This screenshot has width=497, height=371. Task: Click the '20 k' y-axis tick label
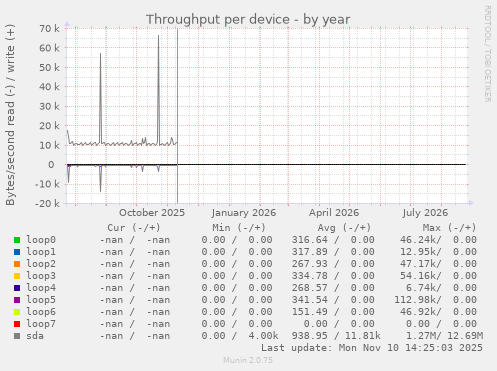(x=50, y=126)
